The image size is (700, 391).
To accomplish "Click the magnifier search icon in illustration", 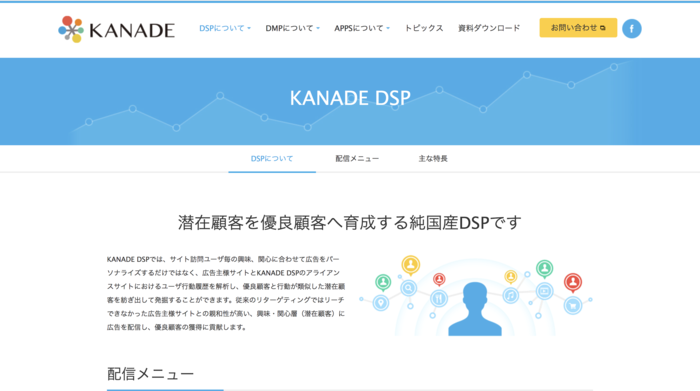I will pos(408,288).
